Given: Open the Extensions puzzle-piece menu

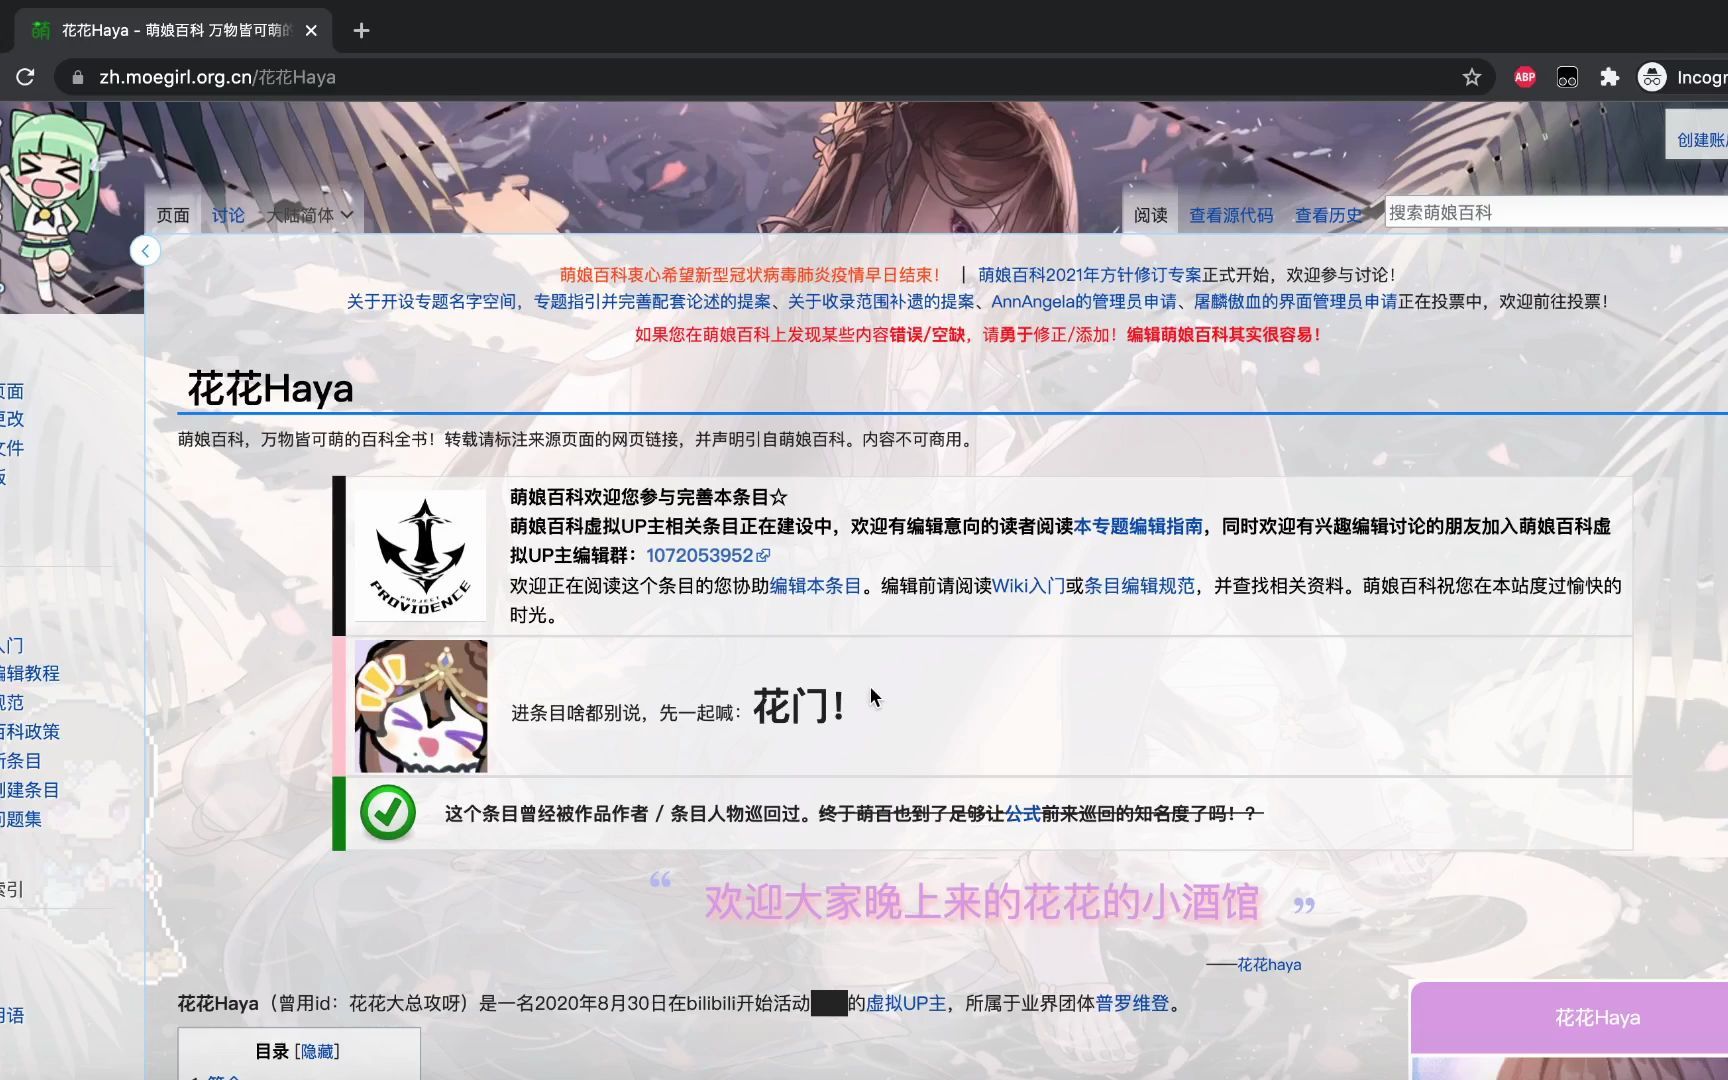Looking at the screenshot, I should [1609, 77].
